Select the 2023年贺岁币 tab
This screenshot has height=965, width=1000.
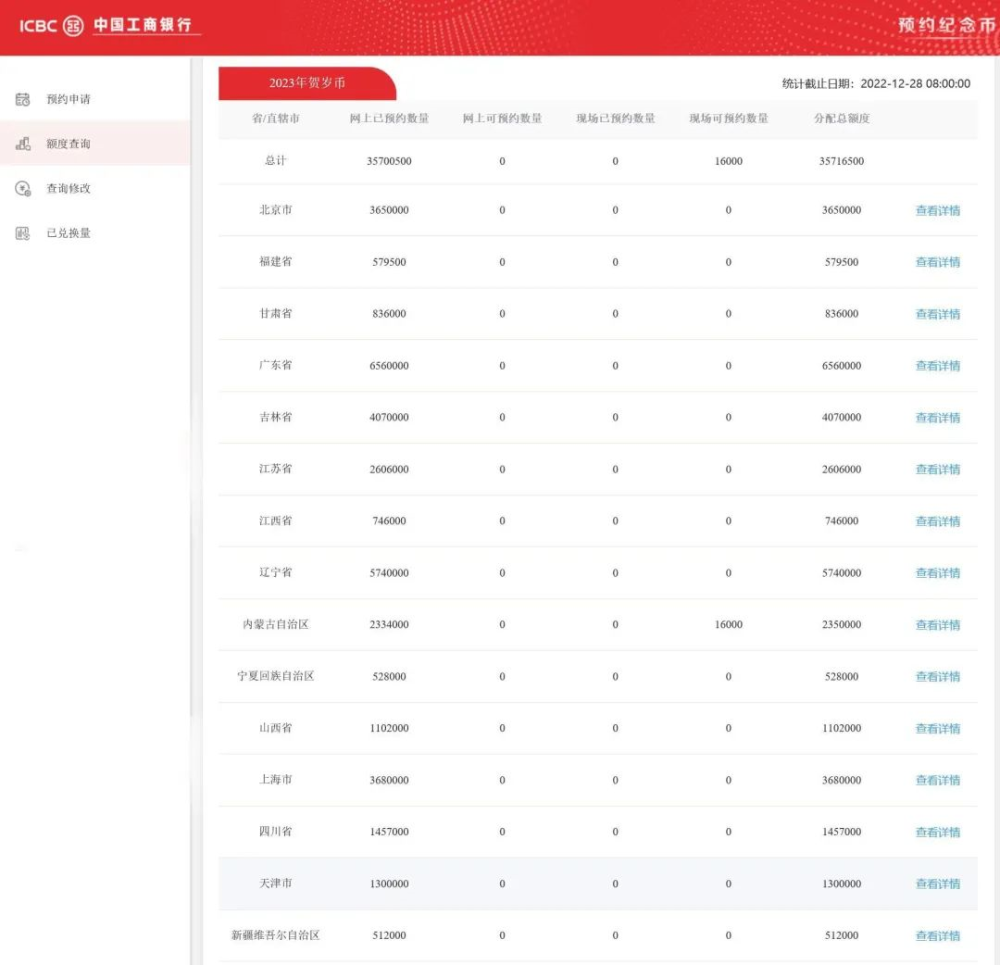(307, 83)
